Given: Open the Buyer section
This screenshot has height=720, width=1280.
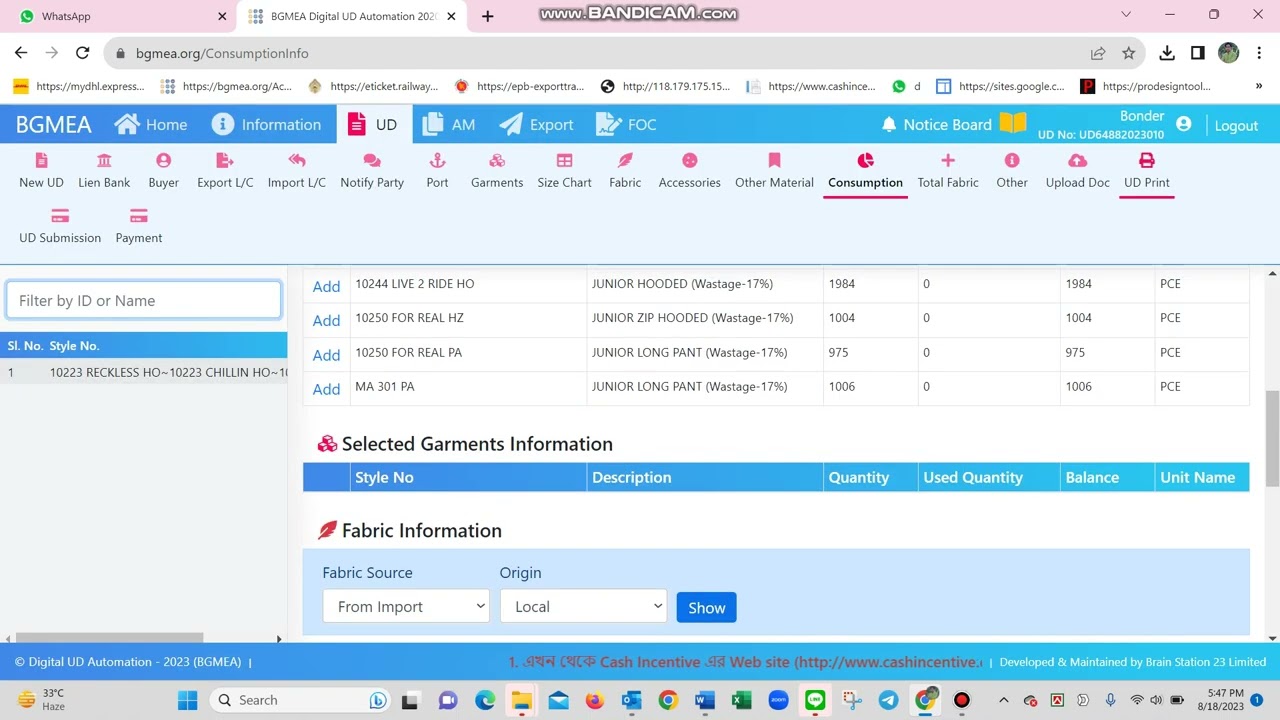Looking at the screenshot, I should coord(163,171).
